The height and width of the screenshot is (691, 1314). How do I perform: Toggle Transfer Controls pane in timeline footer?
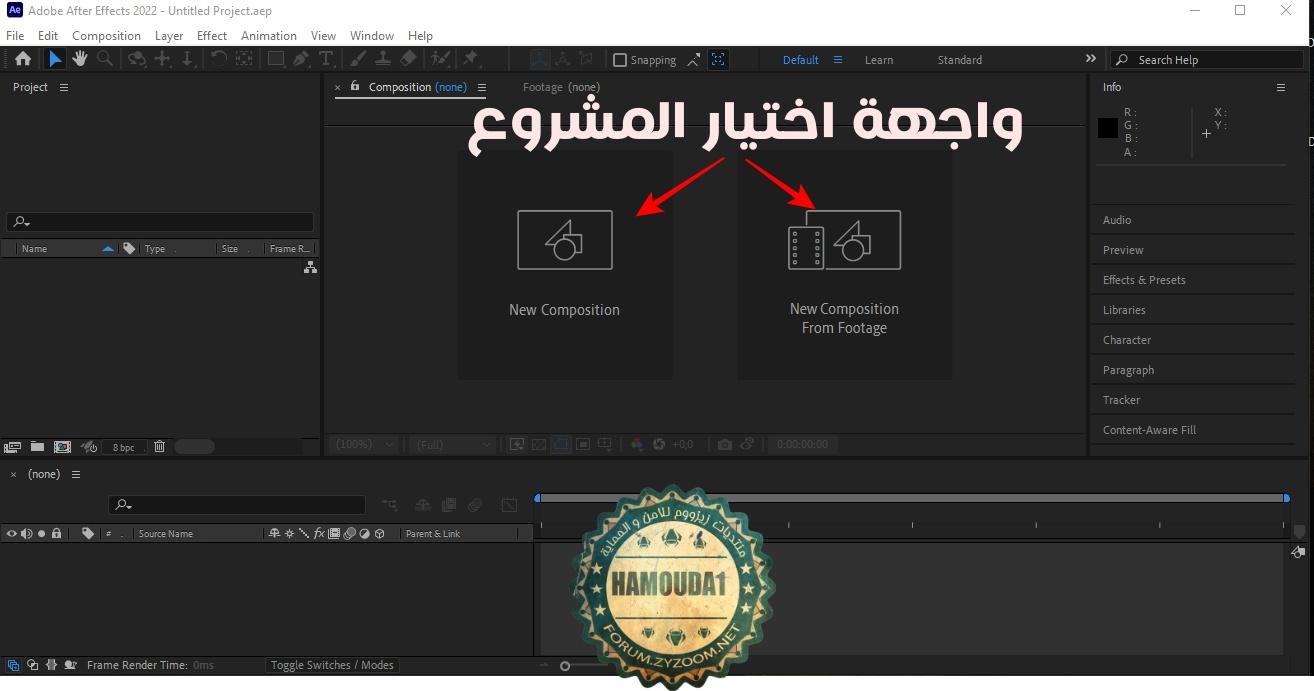(32, 665)
